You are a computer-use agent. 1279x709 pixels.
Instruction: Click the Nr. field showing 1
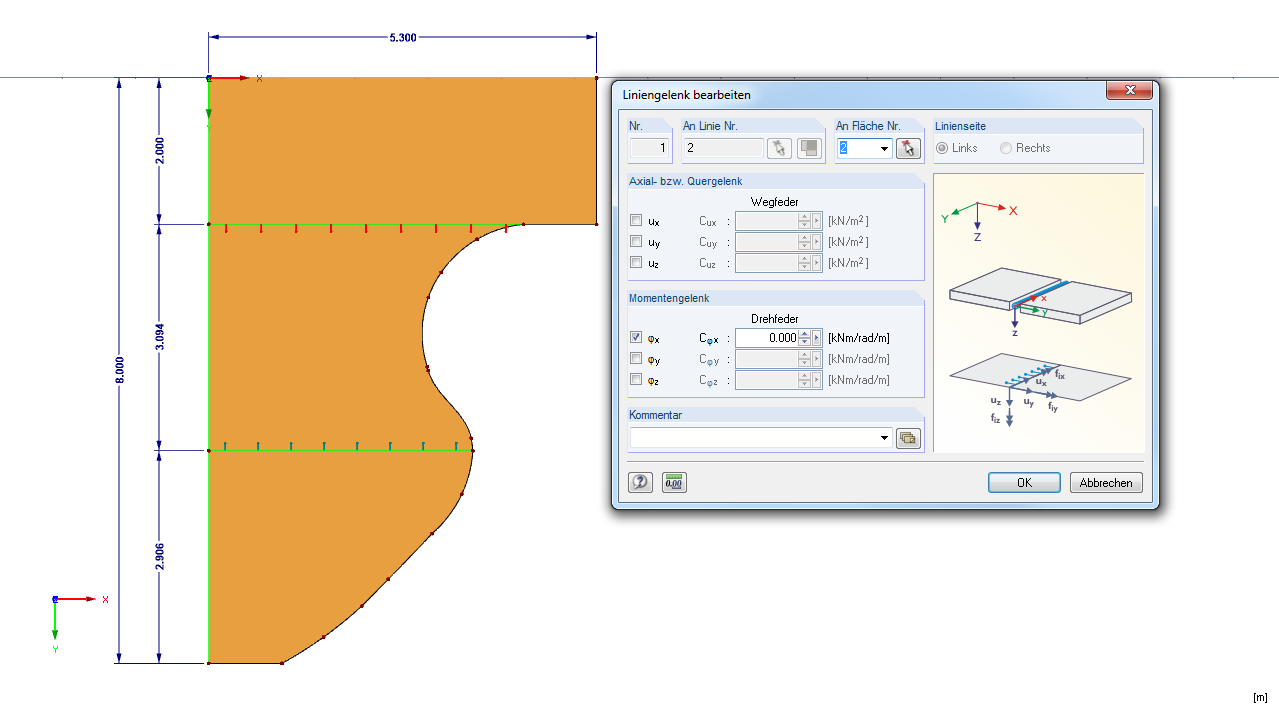click(x=647, y=148)
